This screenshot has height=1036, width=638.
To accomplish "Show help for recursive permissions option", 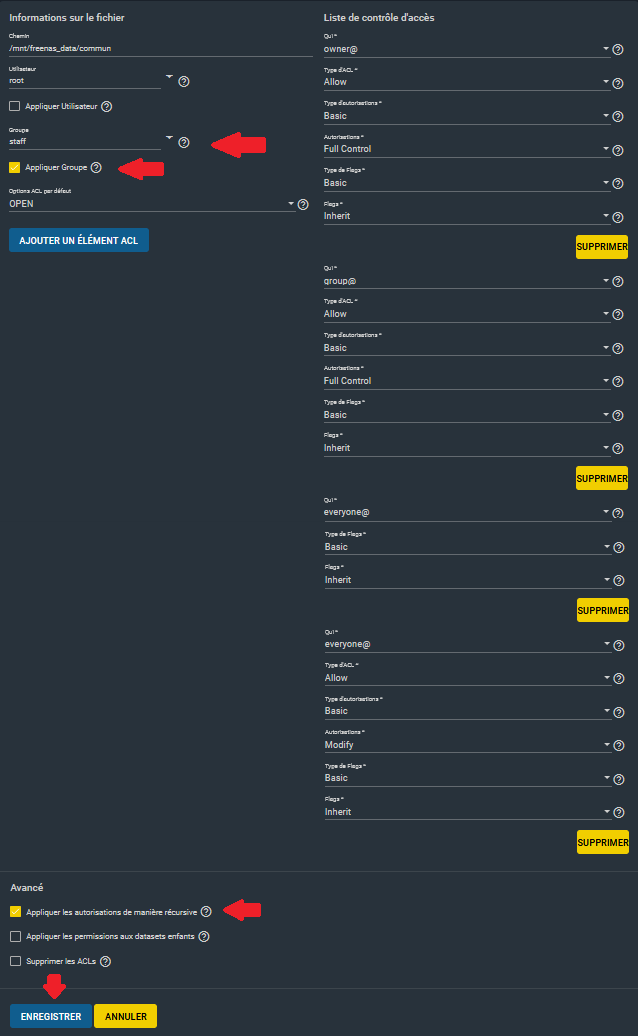I will coord(206,912).
